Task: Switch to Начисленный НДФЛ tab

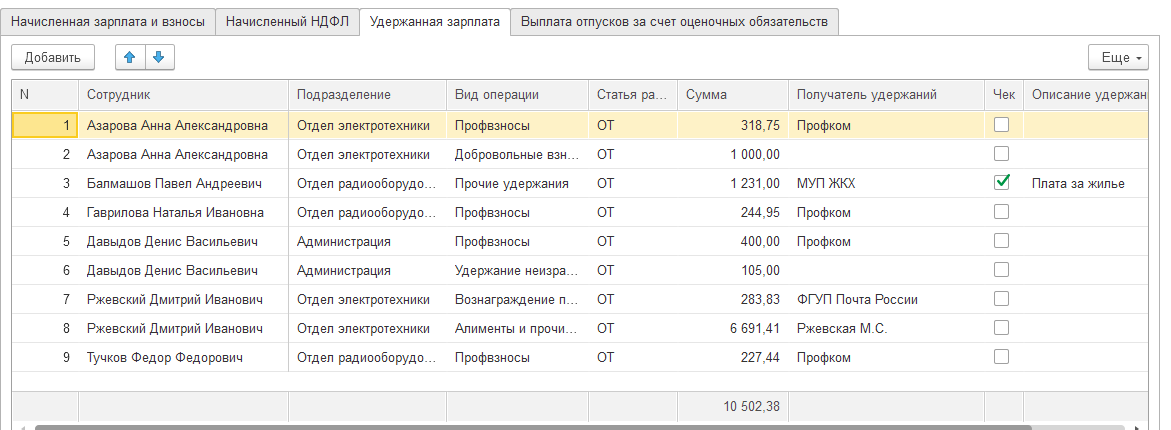Action: click(x=287, y=21)
